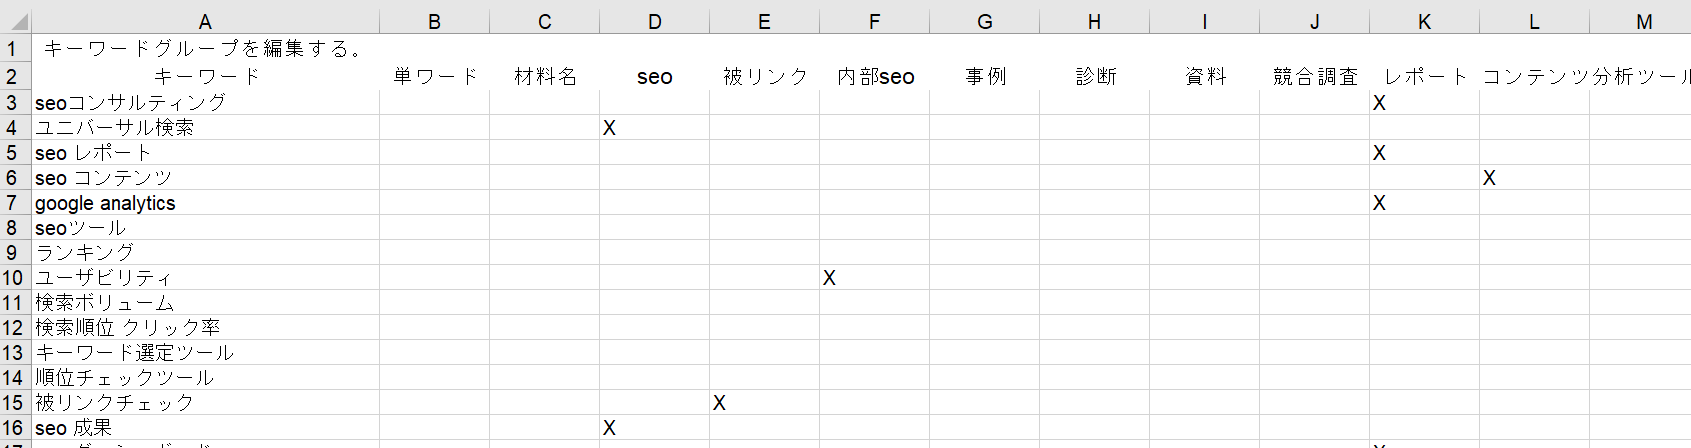Select cell containing seoコンサルティング
1691x448 pixels.
(205, 102)
